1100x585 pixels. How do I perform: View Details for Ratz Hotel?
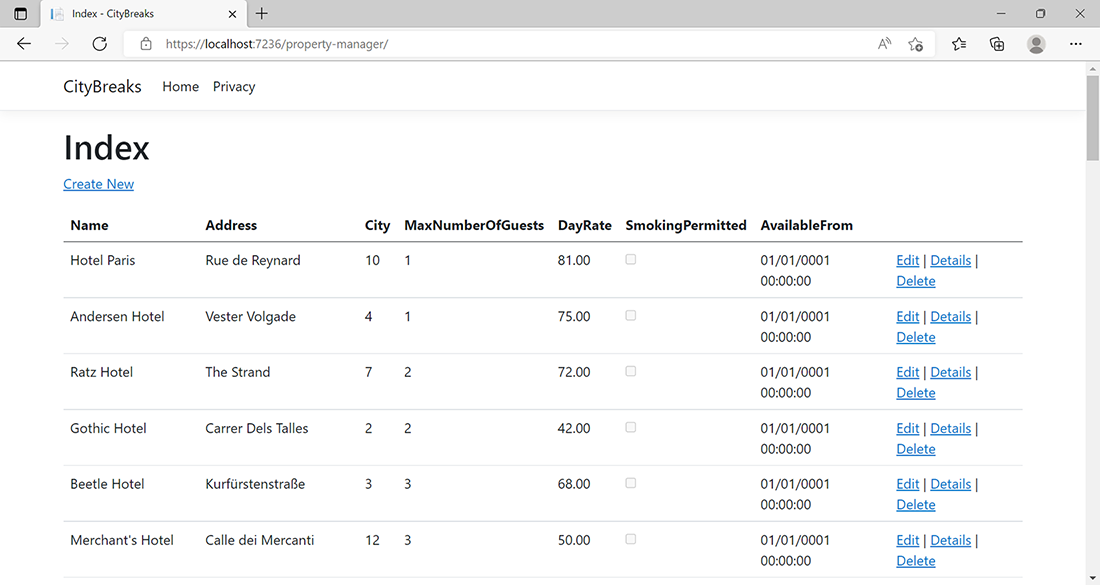click(x=951, y=372)
